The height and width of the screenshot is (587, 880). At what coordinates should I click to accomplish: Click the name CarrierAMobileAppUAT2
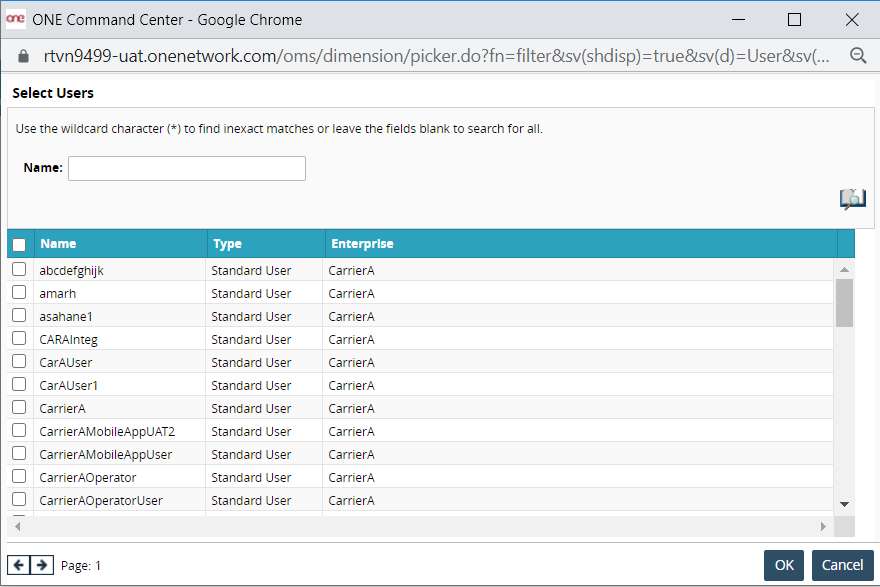coord(107,432)
